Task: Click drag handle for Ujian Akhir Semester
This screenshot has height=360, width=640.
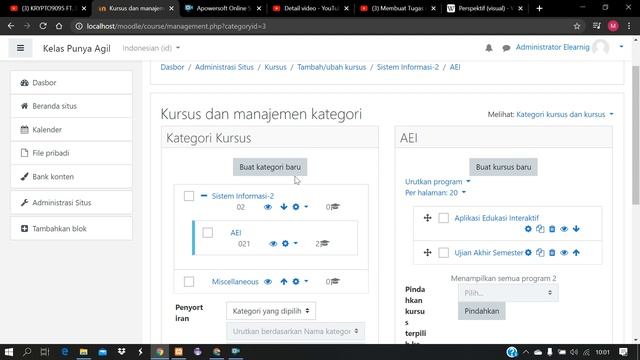Action: tap(427, 253)
